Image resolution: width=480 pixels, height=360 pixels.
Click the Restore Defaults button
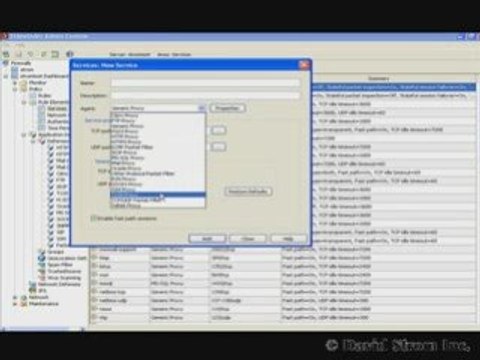[248, 192]
